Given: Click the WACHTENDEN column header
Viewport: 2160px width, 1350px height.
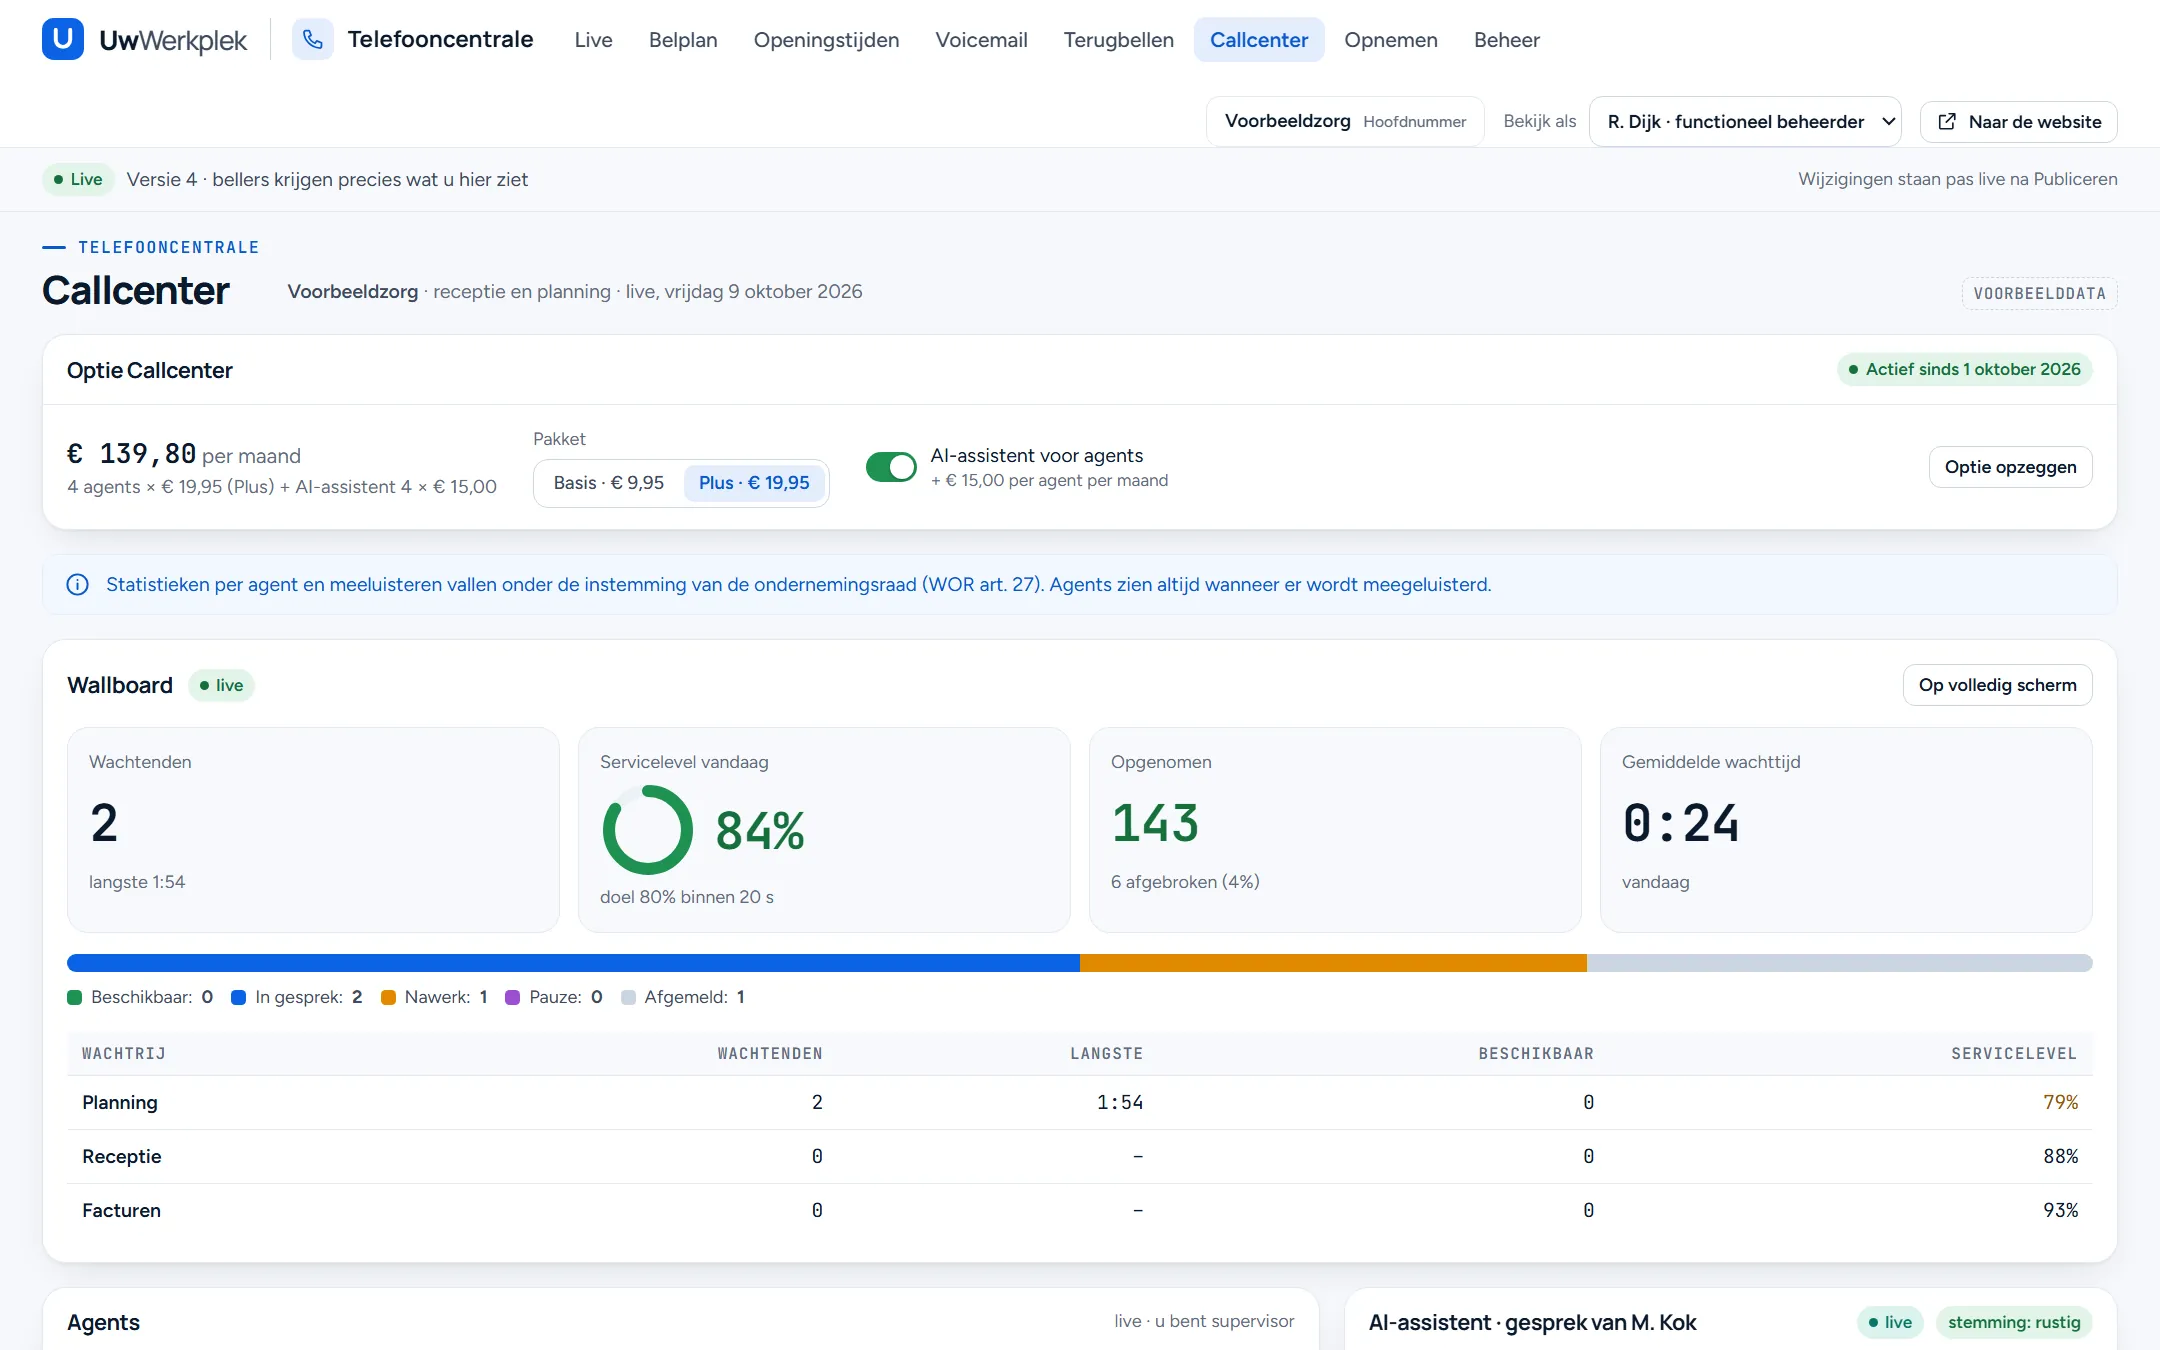Looking at the screenshot, I should 770,1054.
